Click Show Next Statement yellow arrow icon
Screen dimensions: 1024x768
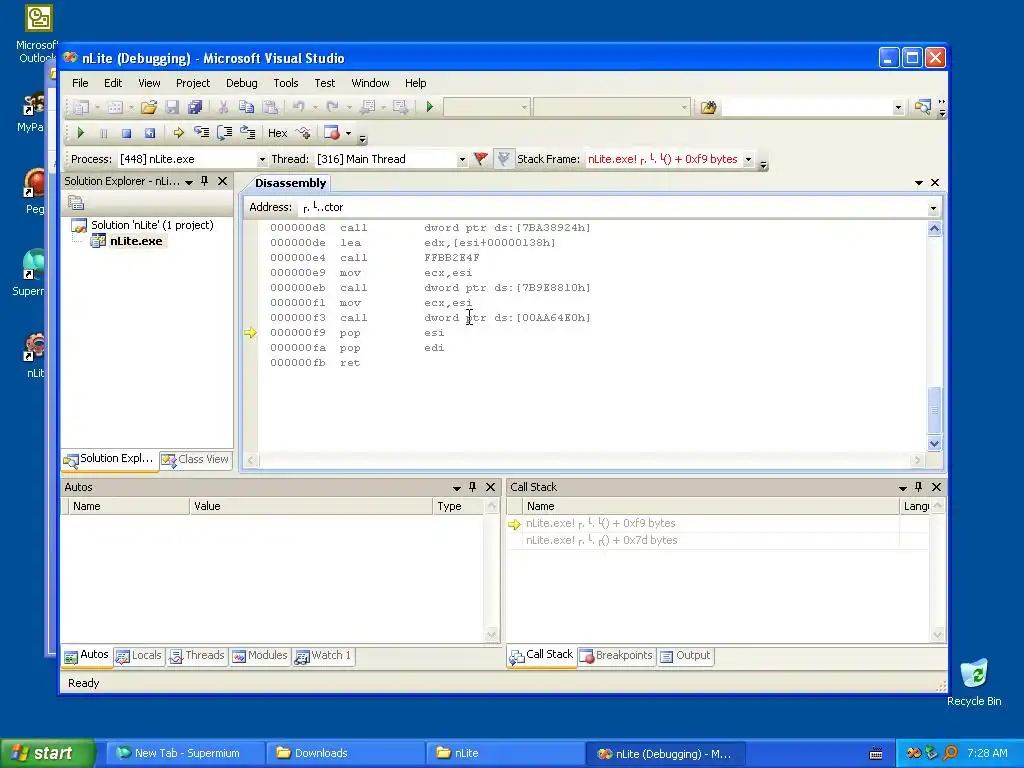178,133
